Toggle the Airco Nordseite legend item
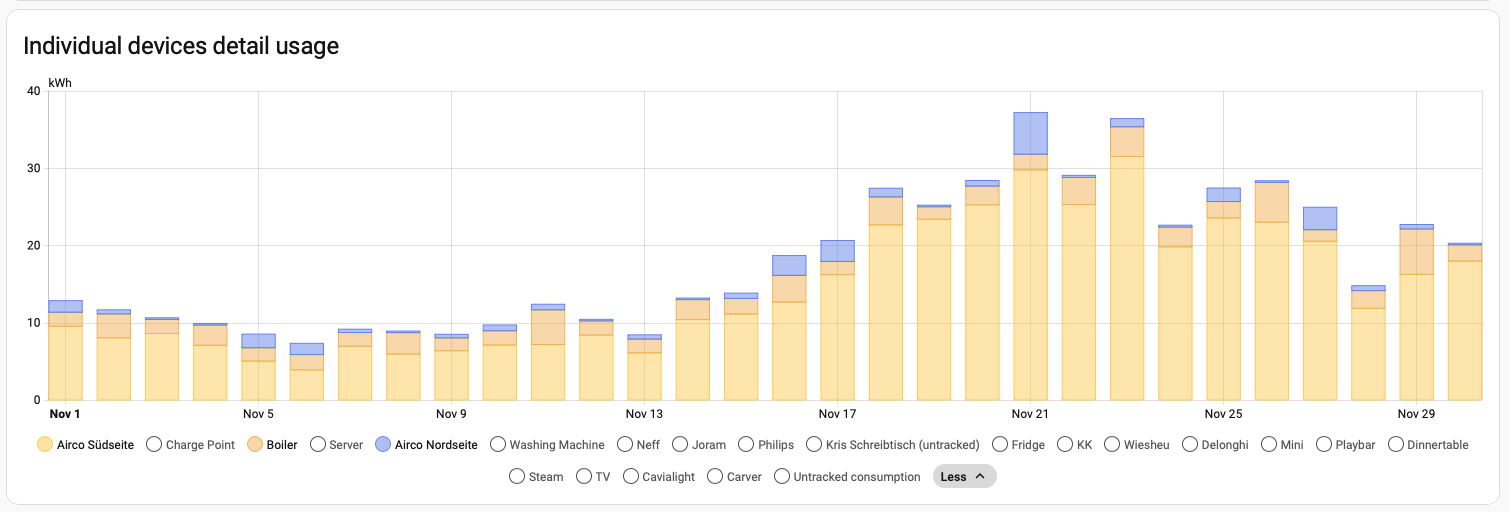The height and width of the screenshot is (512, 1509). pos(426,444)
